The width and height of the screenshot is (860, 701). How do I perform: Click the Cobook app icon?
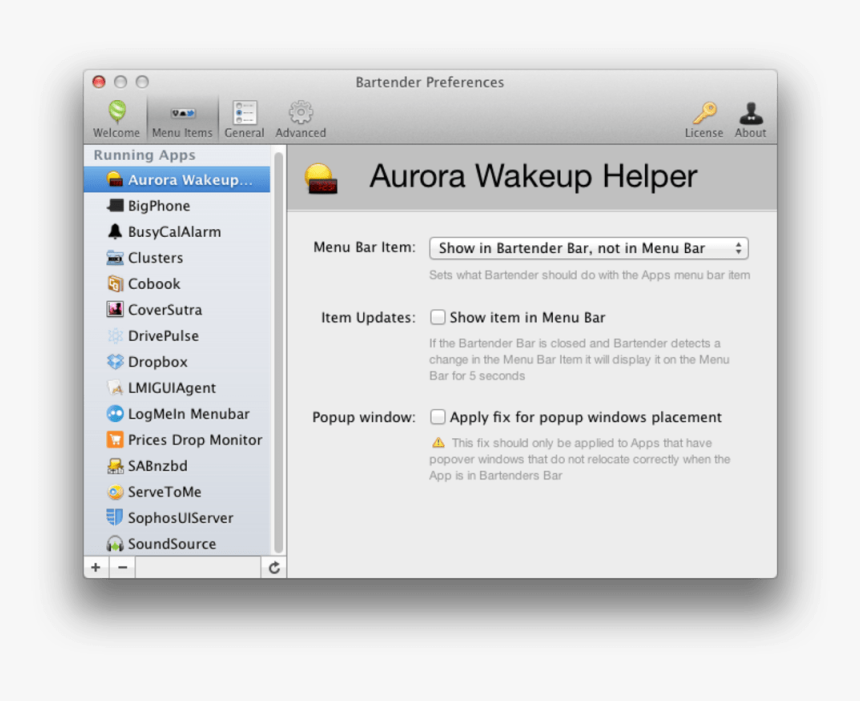click(115, 284)
